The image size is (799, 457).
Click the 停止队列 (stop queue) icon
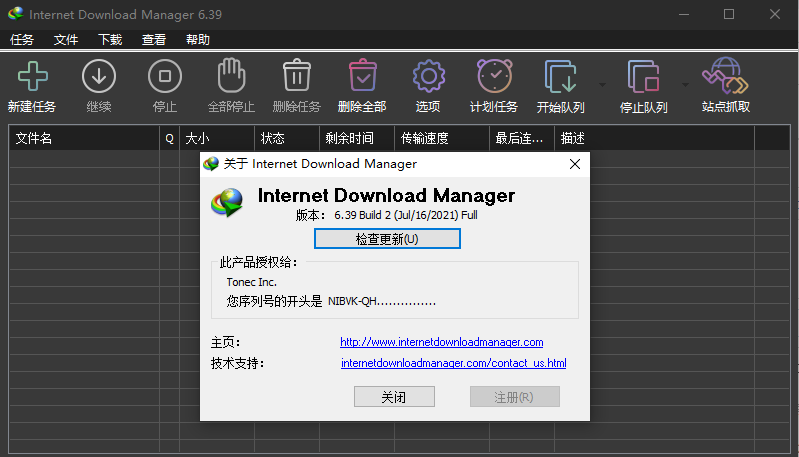click(644, 76)
